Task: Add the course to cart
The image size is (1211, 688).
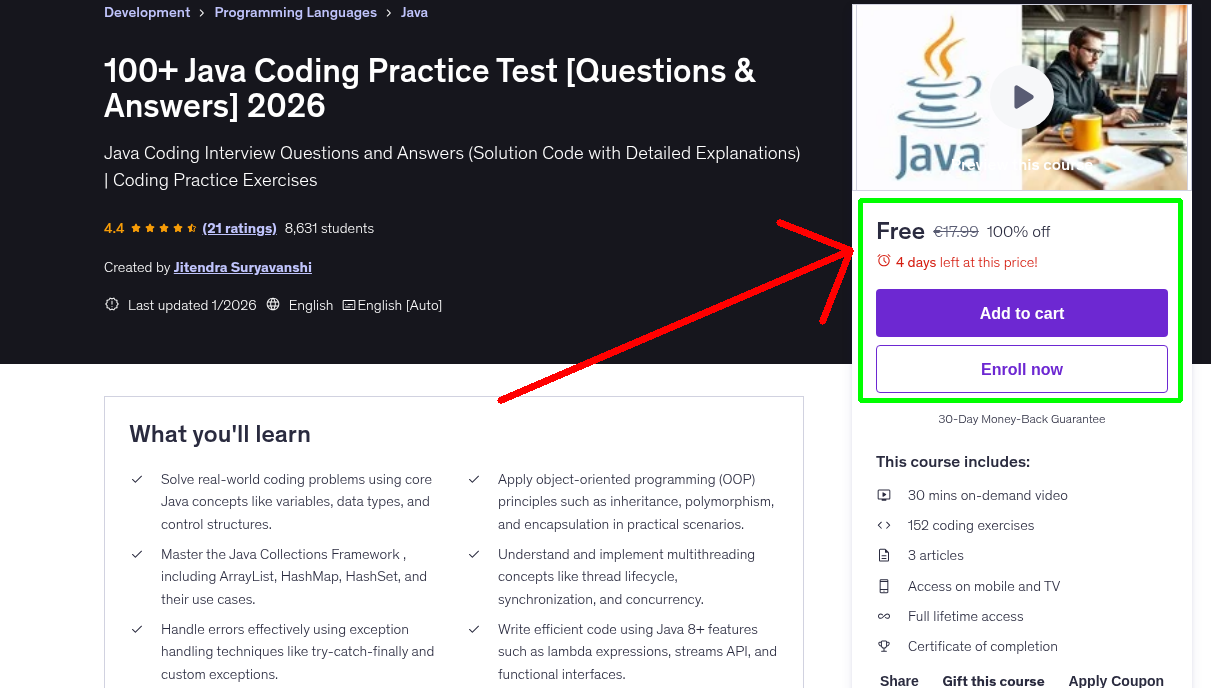Action: [1021, 313]
